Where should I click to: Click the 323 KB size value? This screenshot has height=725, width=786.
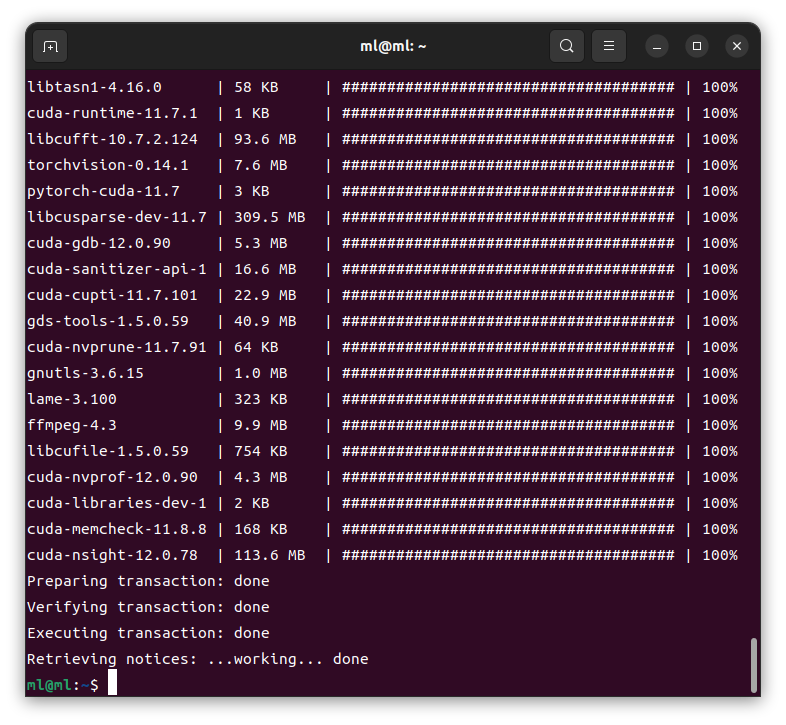click(261, 400)
